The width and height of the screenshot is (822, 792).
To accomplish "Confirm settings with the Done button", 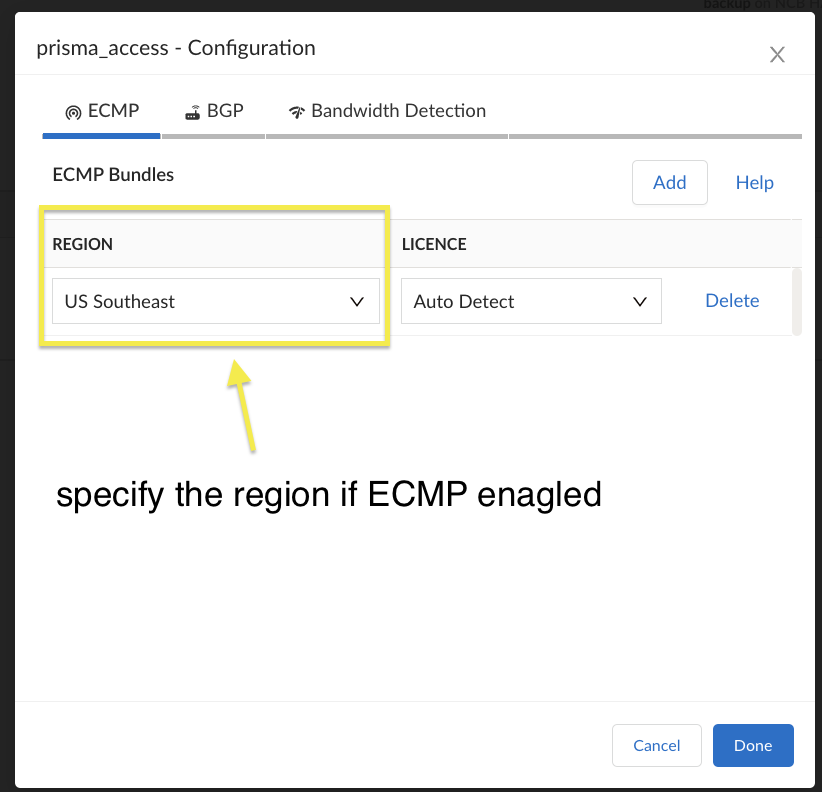I will [x=753, y=745].
